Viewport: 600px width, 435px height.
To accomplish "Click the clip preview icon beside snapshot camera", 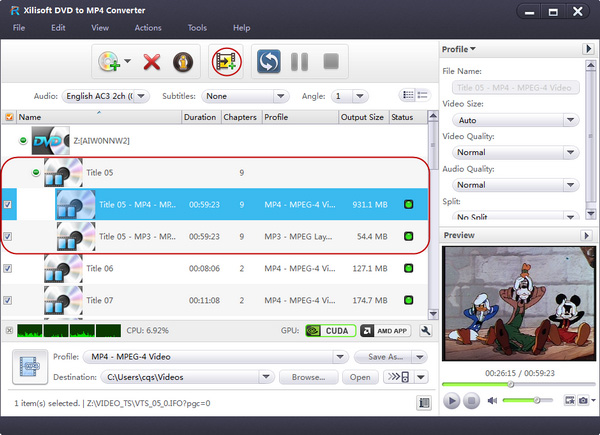I will tap(570, 400).
